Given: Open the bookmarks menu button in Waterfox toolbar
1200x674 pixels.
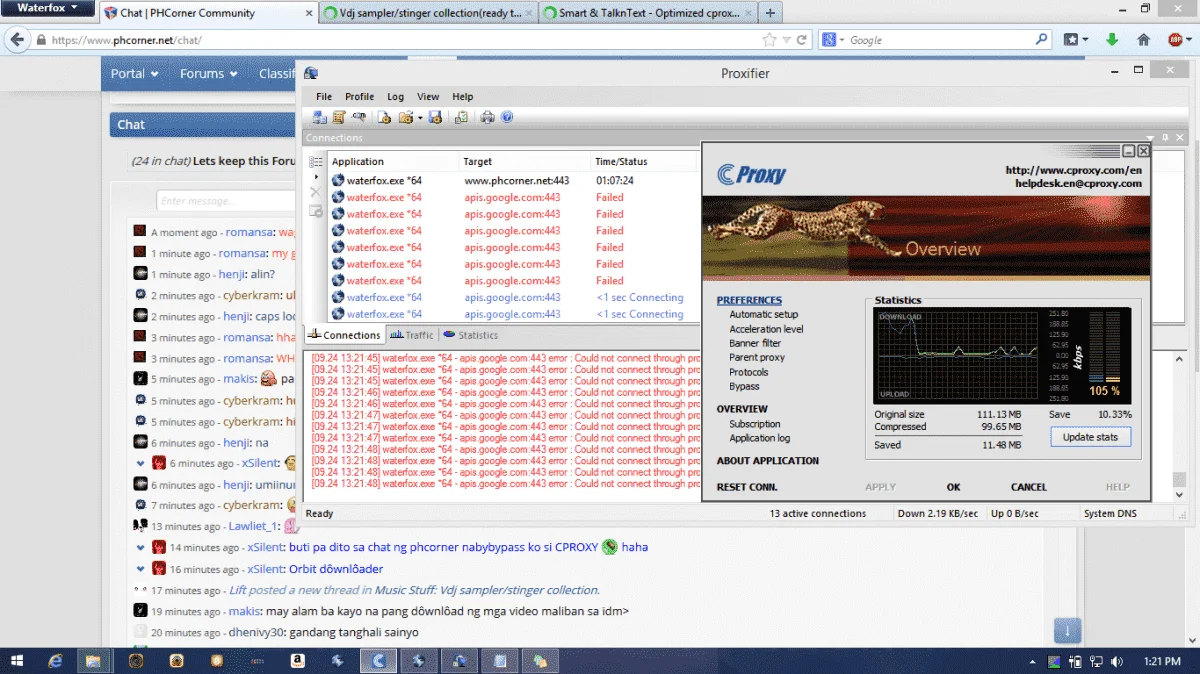Looking at the screenshot, I should point(1076,40).
